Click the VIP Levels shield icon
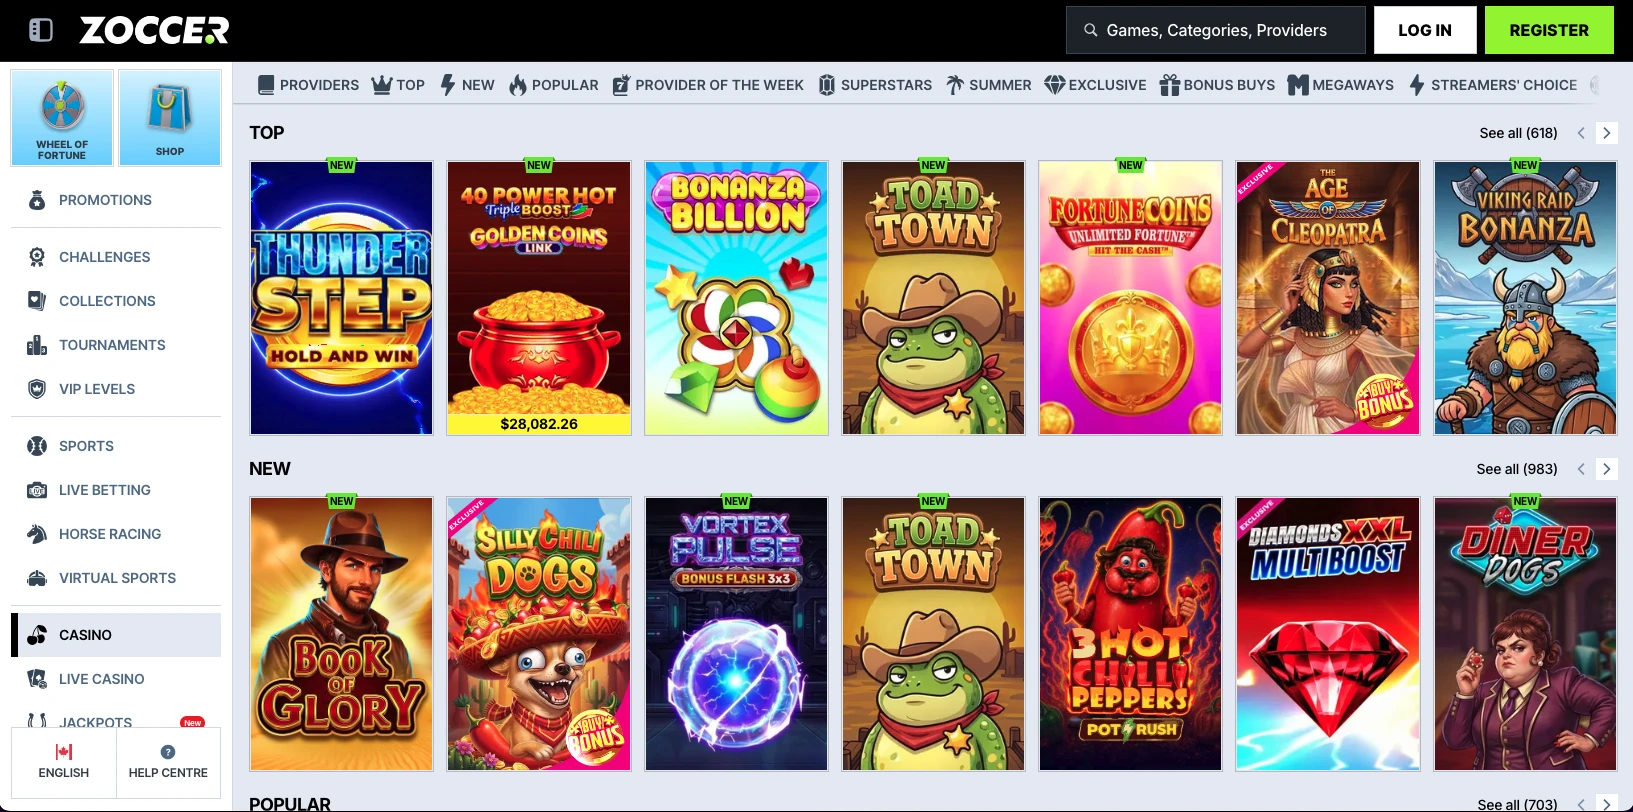This screenshot has width=1633, height=812. coord(37,389)
